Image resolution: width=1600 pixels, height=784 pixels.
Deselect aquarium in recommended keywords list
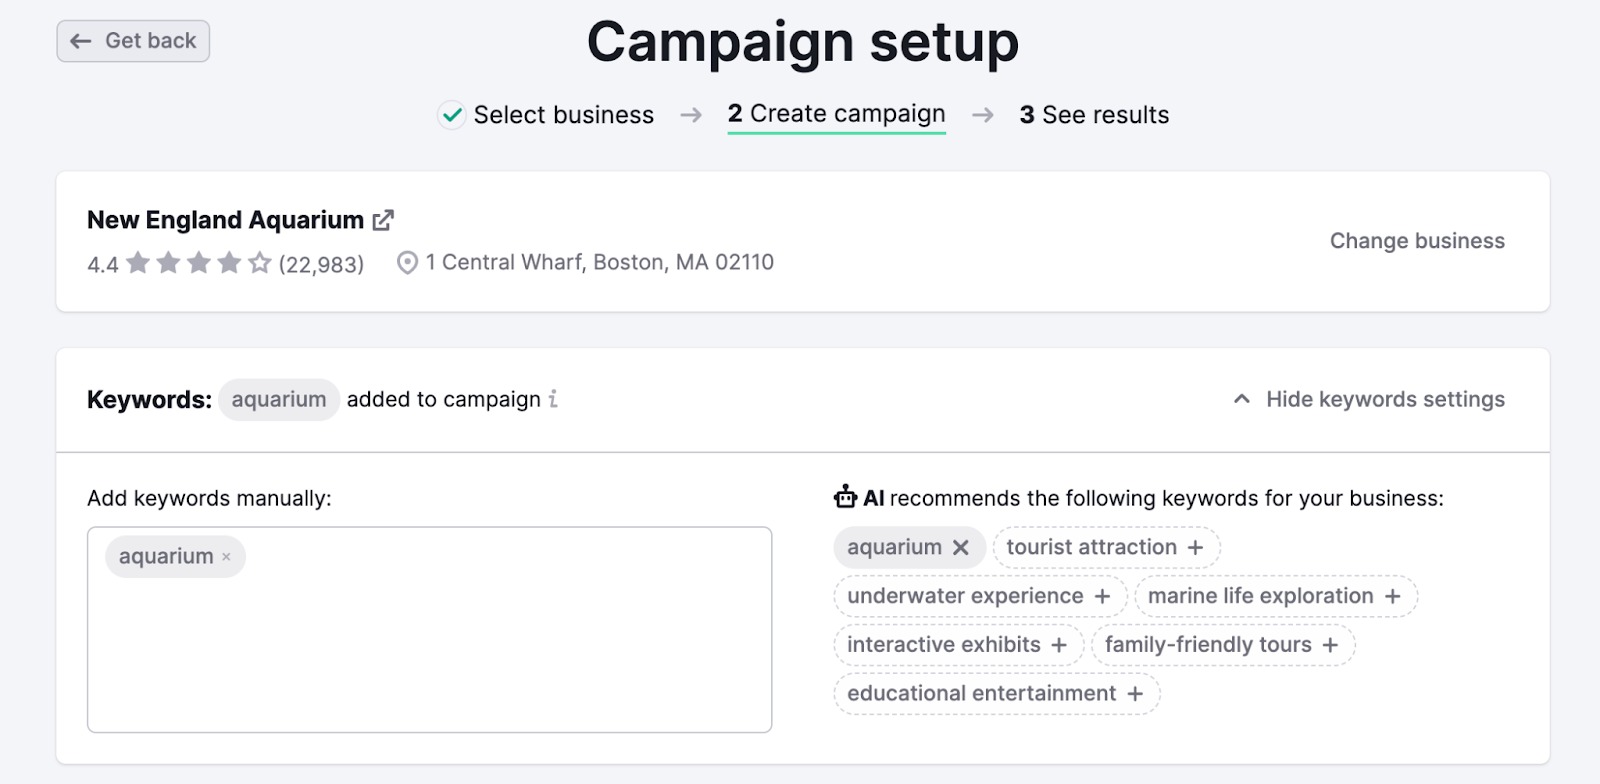(x=961, y=547)
